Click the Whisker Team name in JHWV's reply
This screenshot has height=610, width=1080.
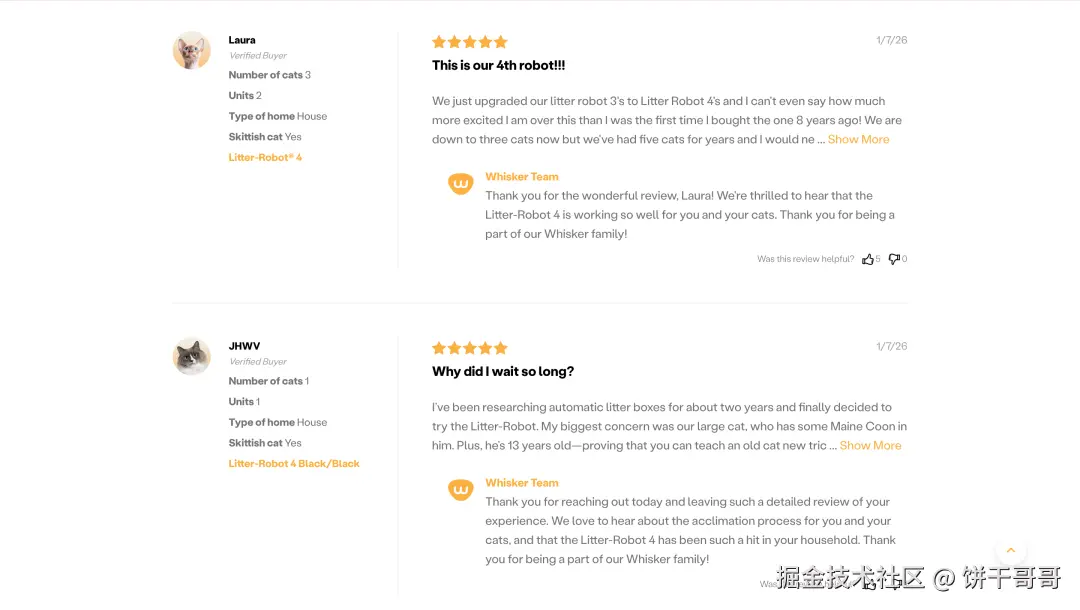point(521,483)
